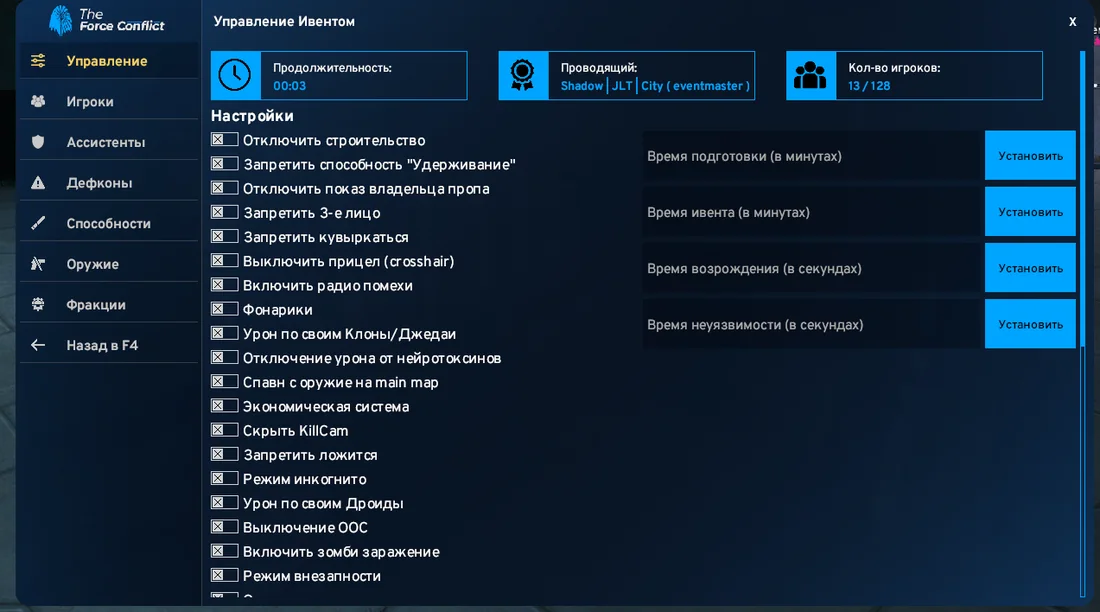Click The Force Conflict logo
This screenshot has width=1100, height=612.
pyautogui.click(x=107, y=20)
